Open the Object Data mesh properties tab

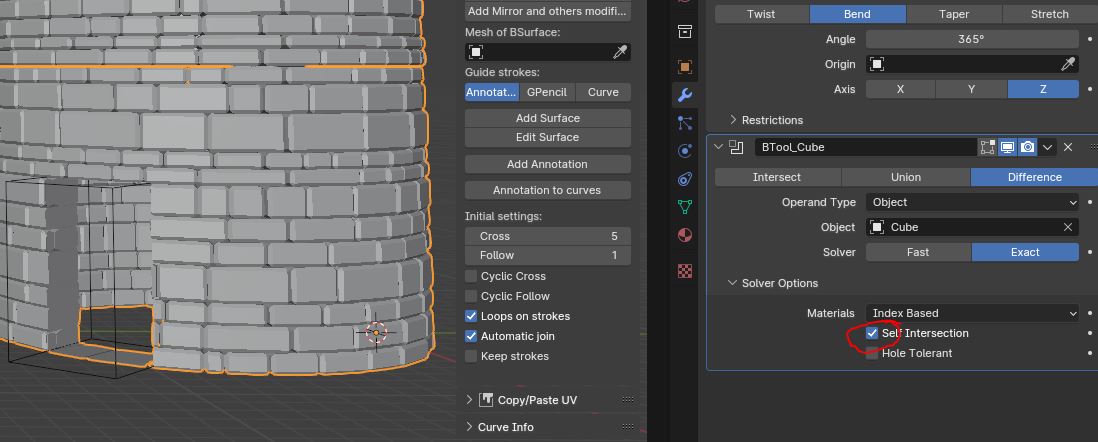(685, 208)
